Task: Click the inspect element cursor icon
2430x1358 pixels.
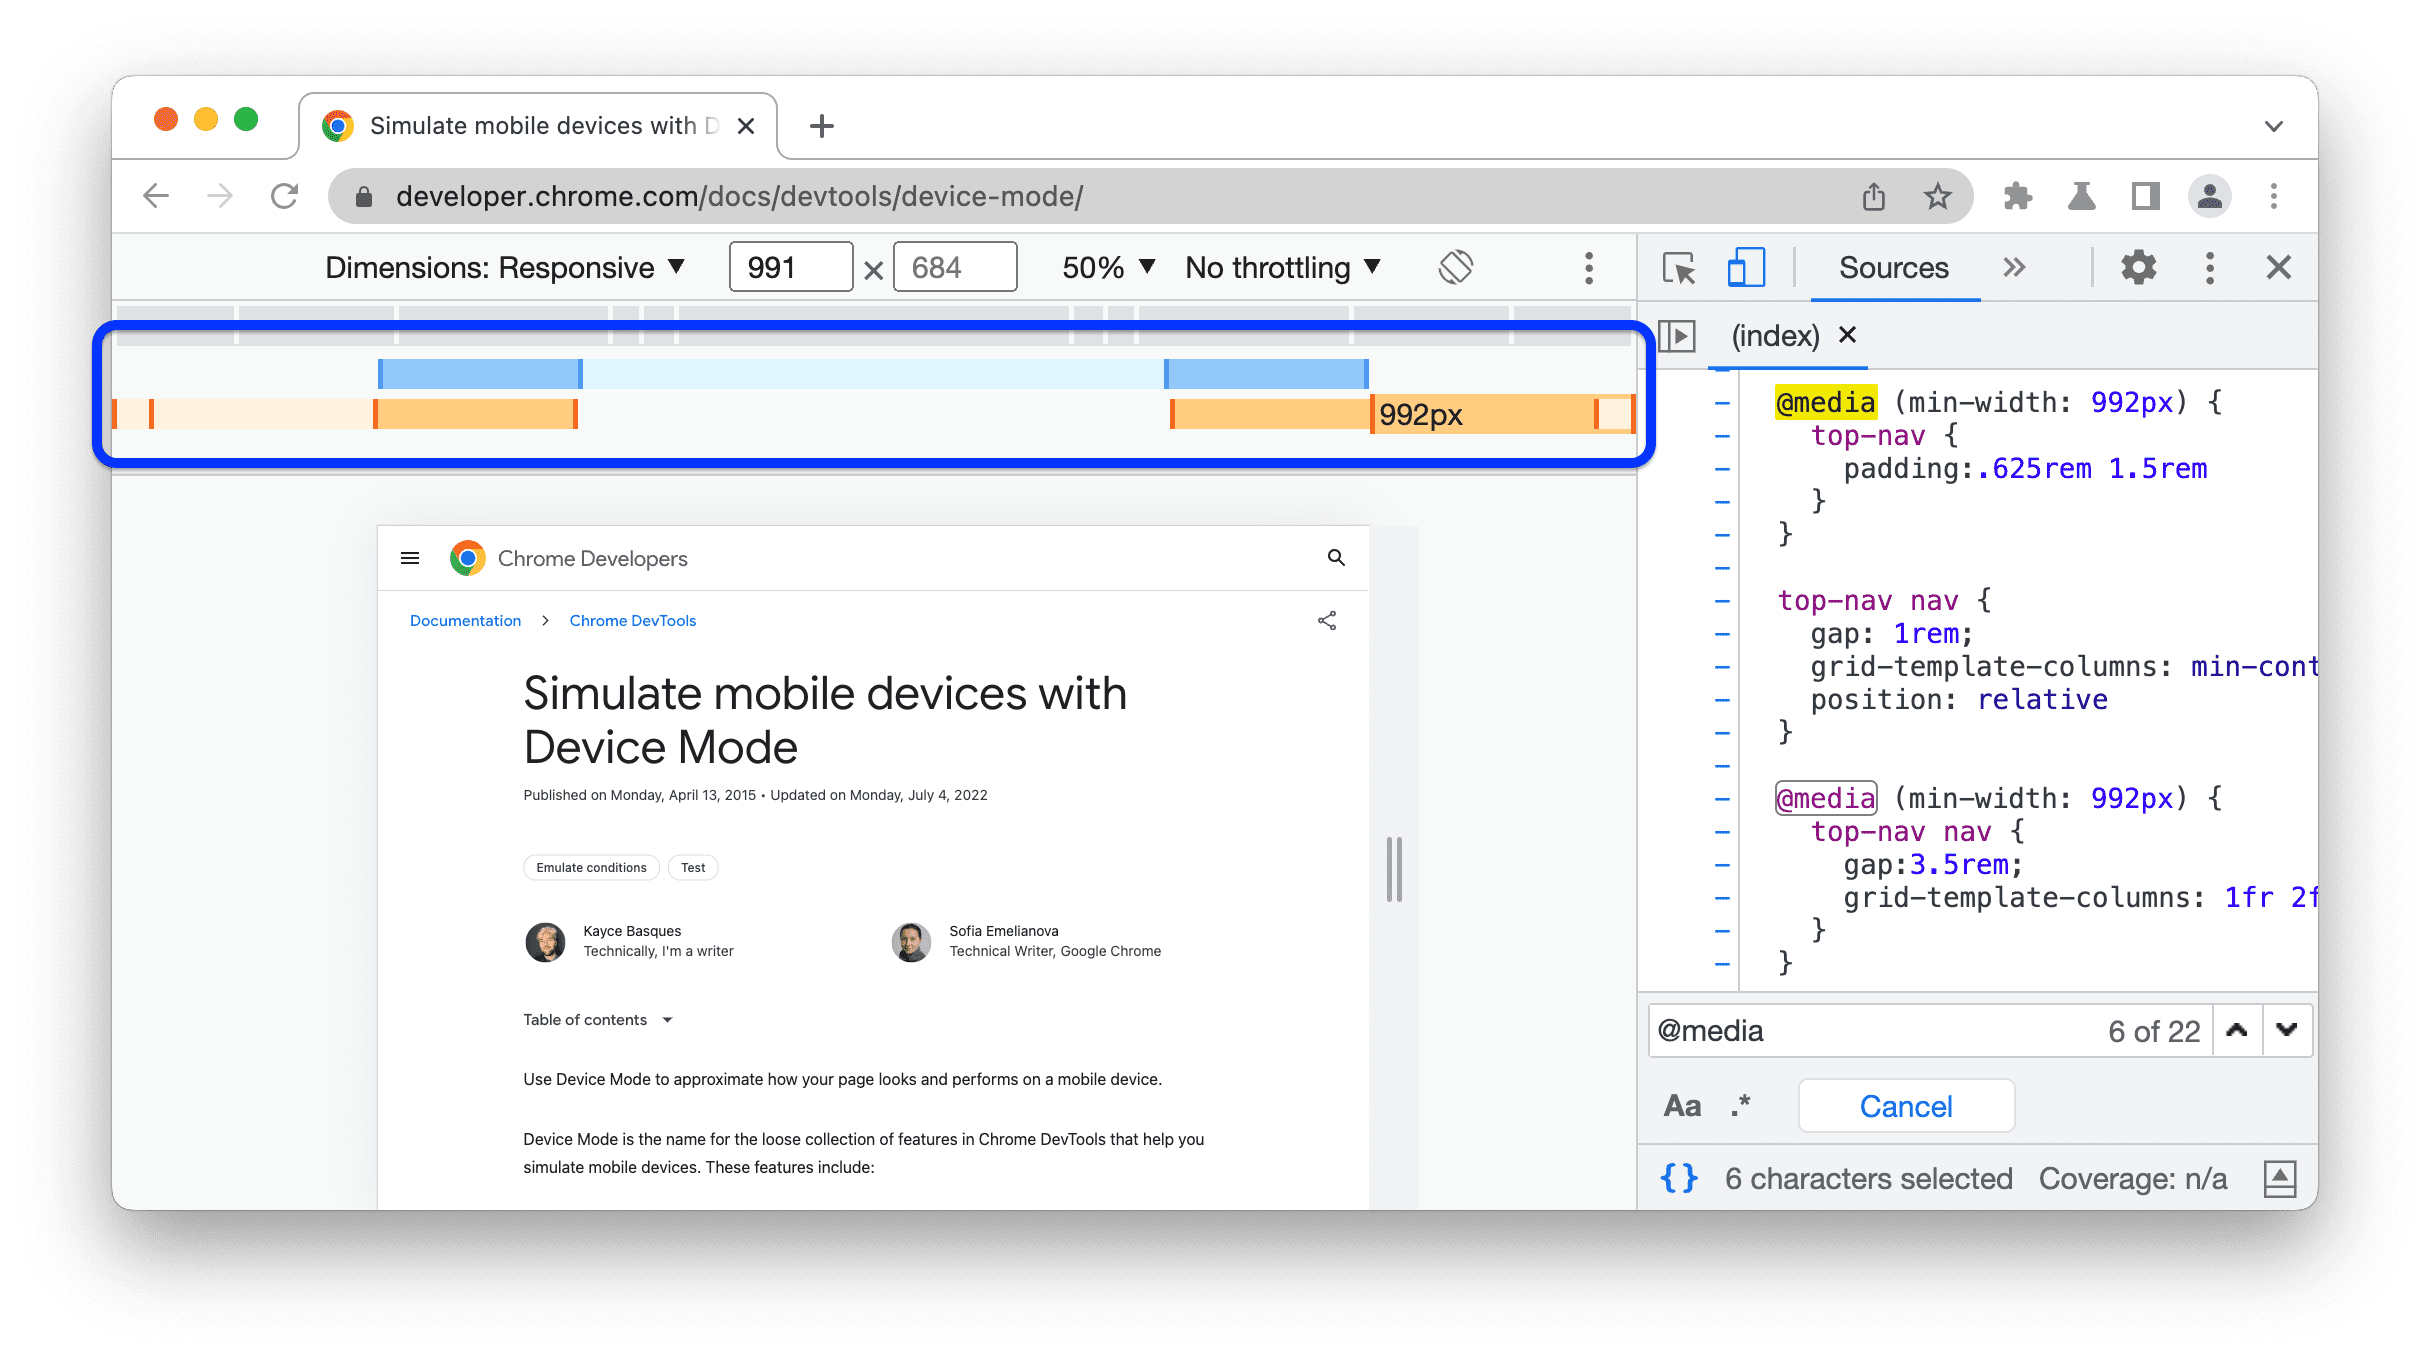Action: click(x=1679, y=269)
